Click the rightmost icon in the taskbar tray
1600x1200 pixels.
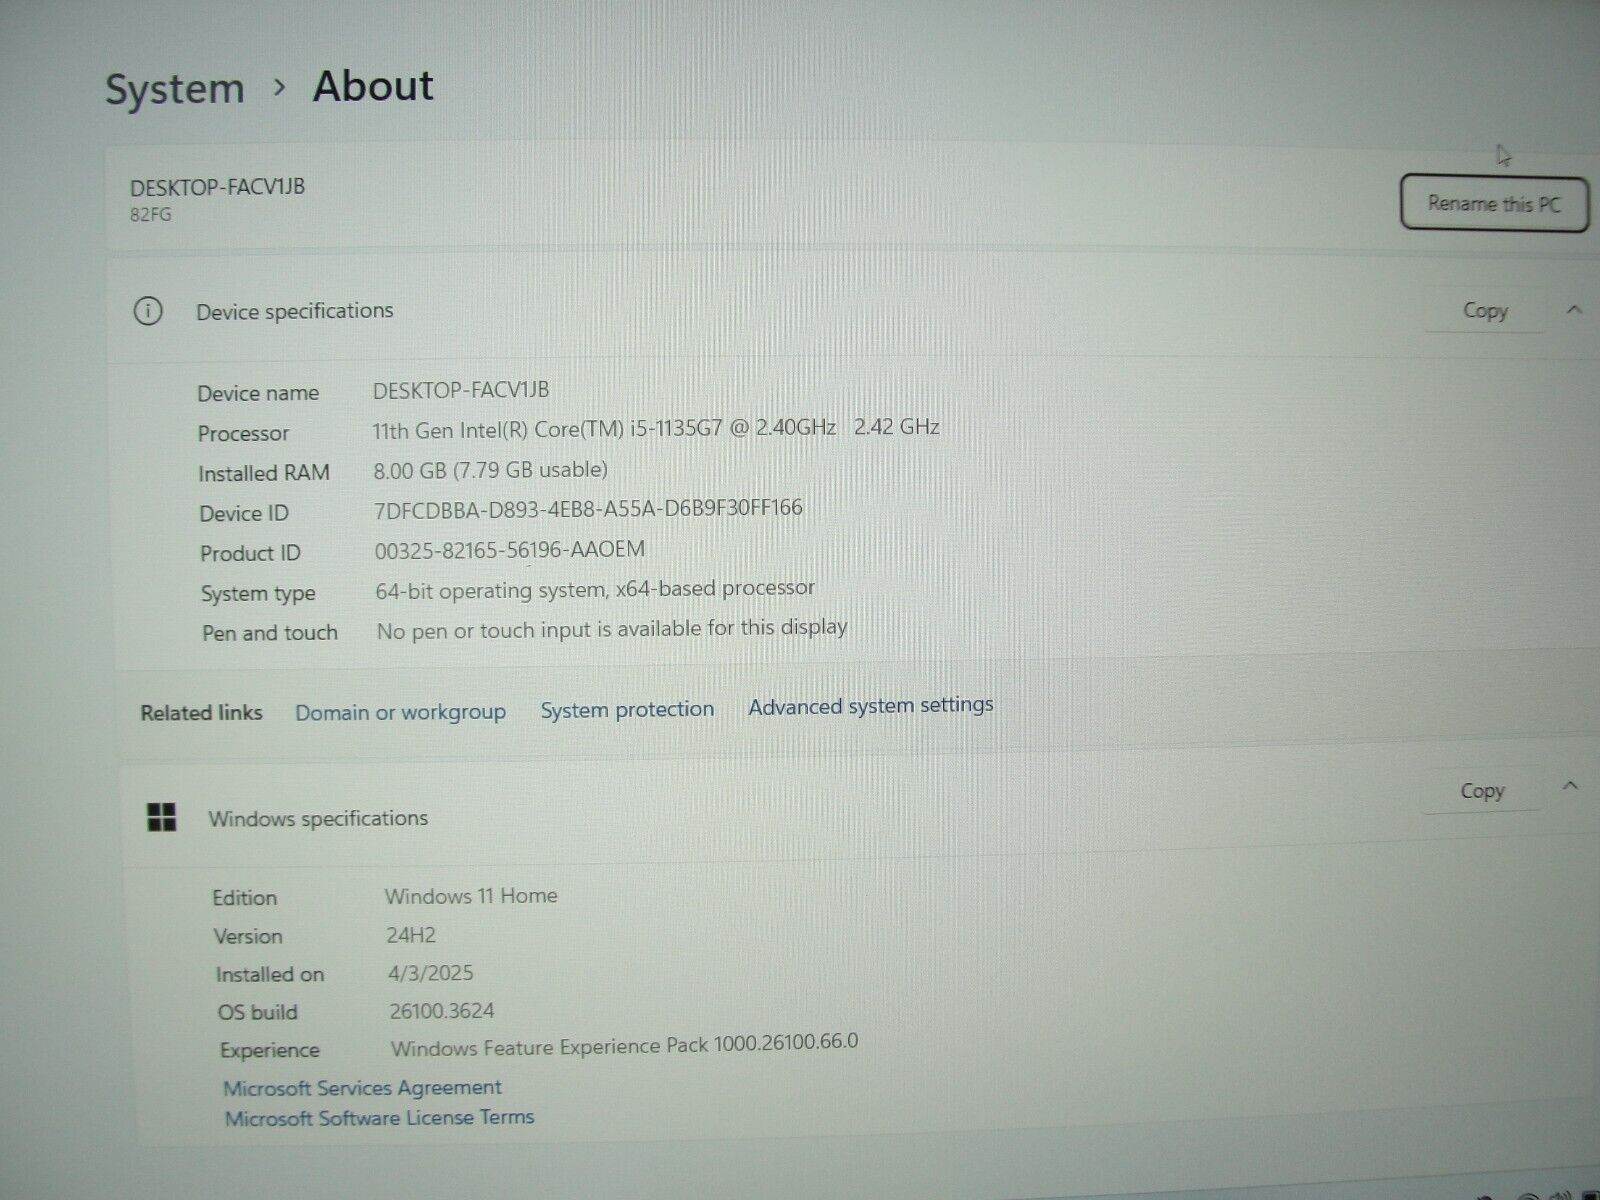[1590, 1196]
